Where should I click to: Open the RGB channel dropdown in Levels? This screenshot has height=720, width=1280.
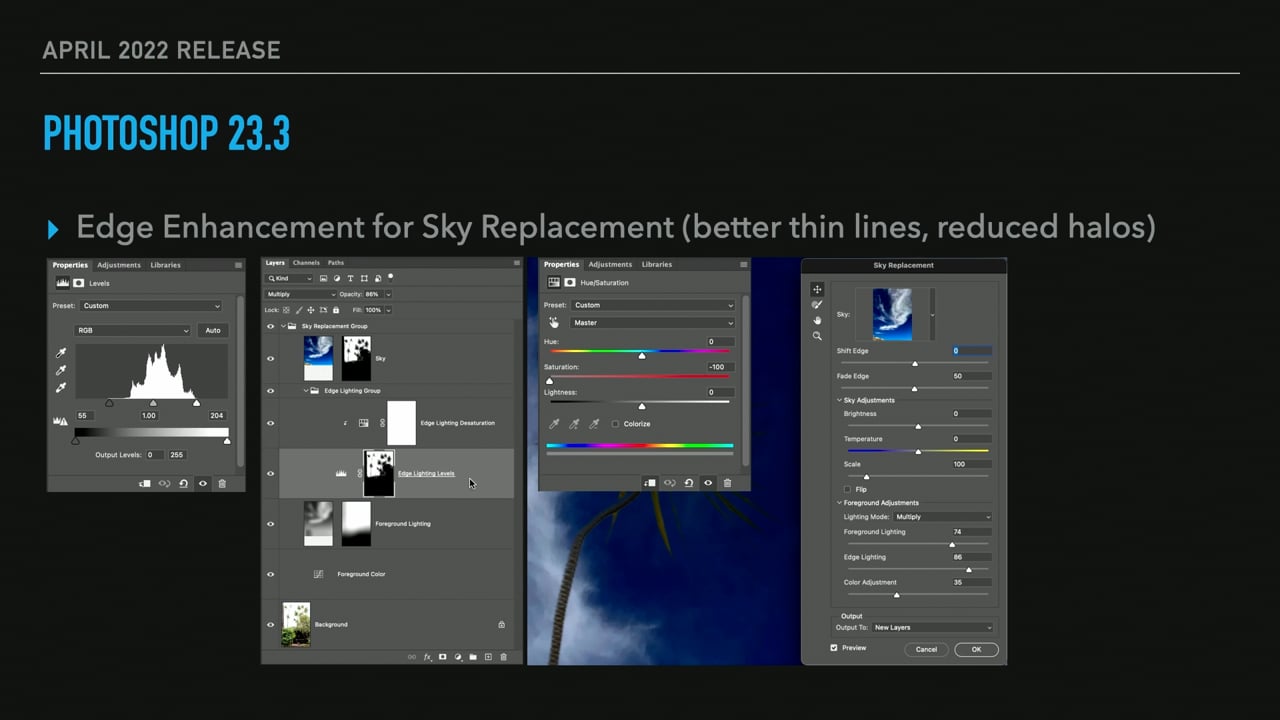click(133, 330)
